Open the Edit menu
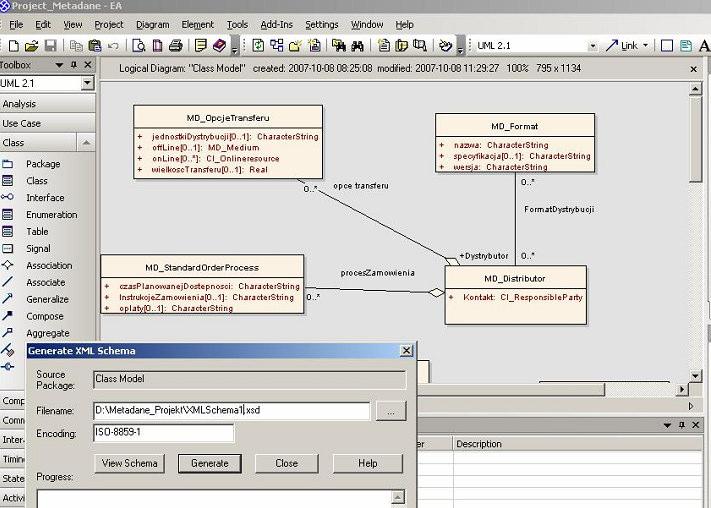The height and width of the screenshot is (508, 711). click(x=43, y=24)
